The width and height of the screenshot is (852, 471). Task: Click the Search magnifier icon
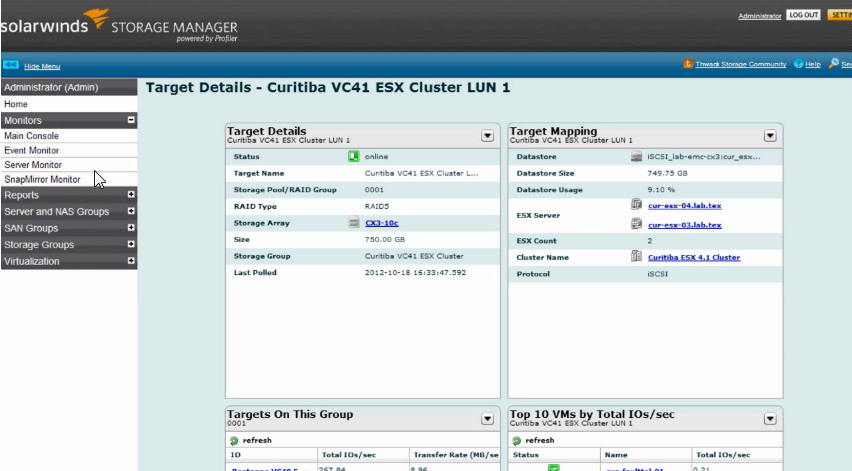pos(834,64)
